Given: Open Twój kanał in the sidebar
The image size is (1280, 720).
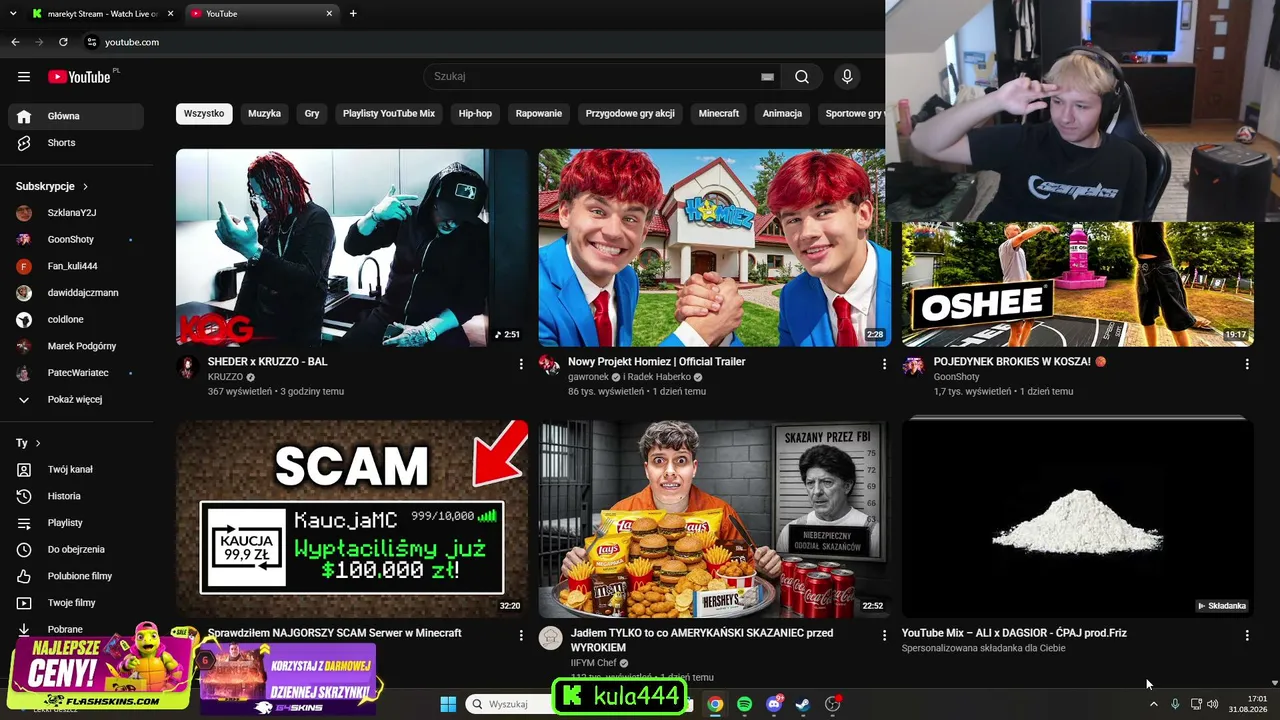Looking at the screenshot, I should [76, 469].
